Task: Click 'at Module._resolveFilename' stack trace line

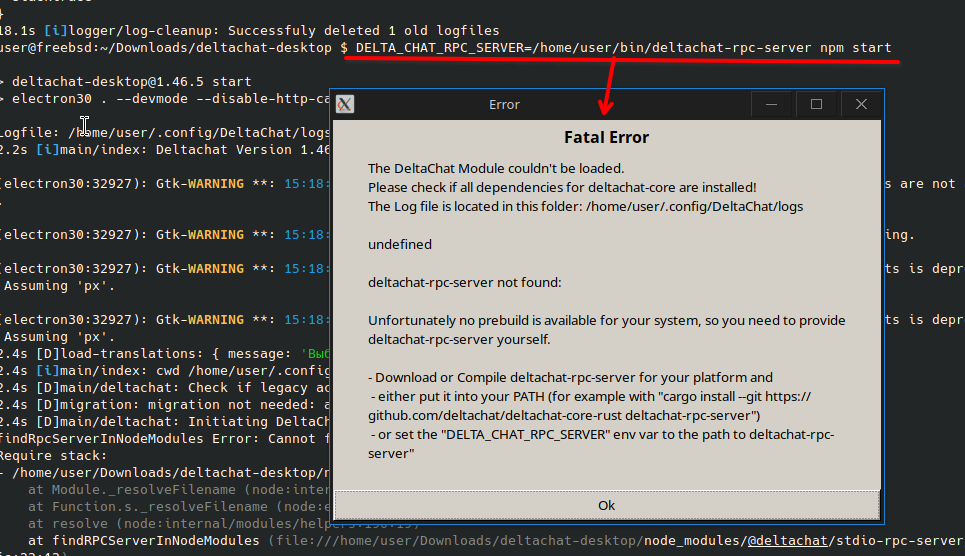Action: coord(178,490)
